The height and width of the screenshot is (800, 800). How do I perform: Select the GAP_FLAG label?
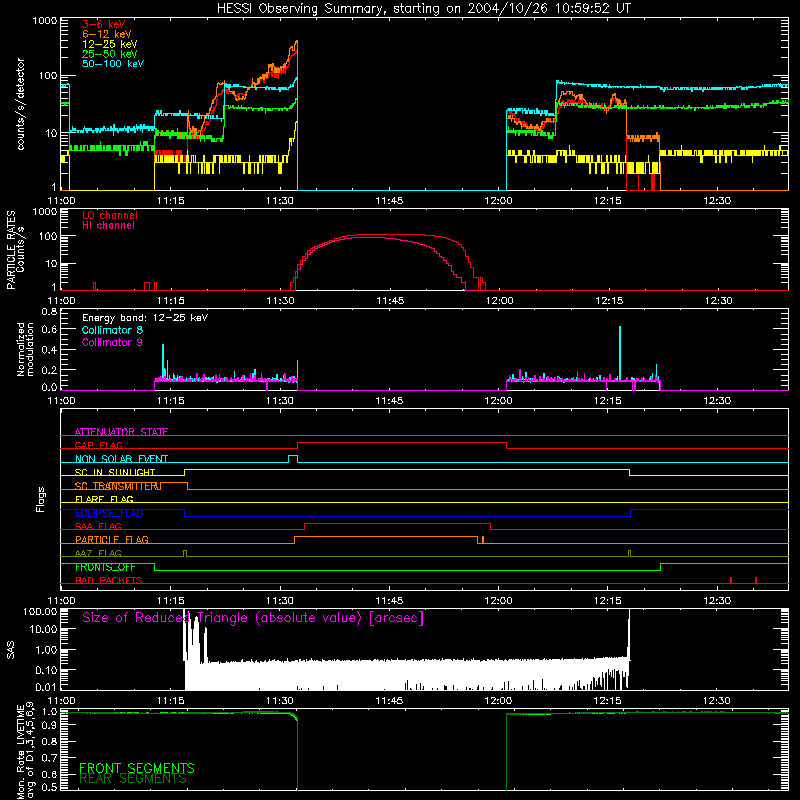click(x=98, y=445)
